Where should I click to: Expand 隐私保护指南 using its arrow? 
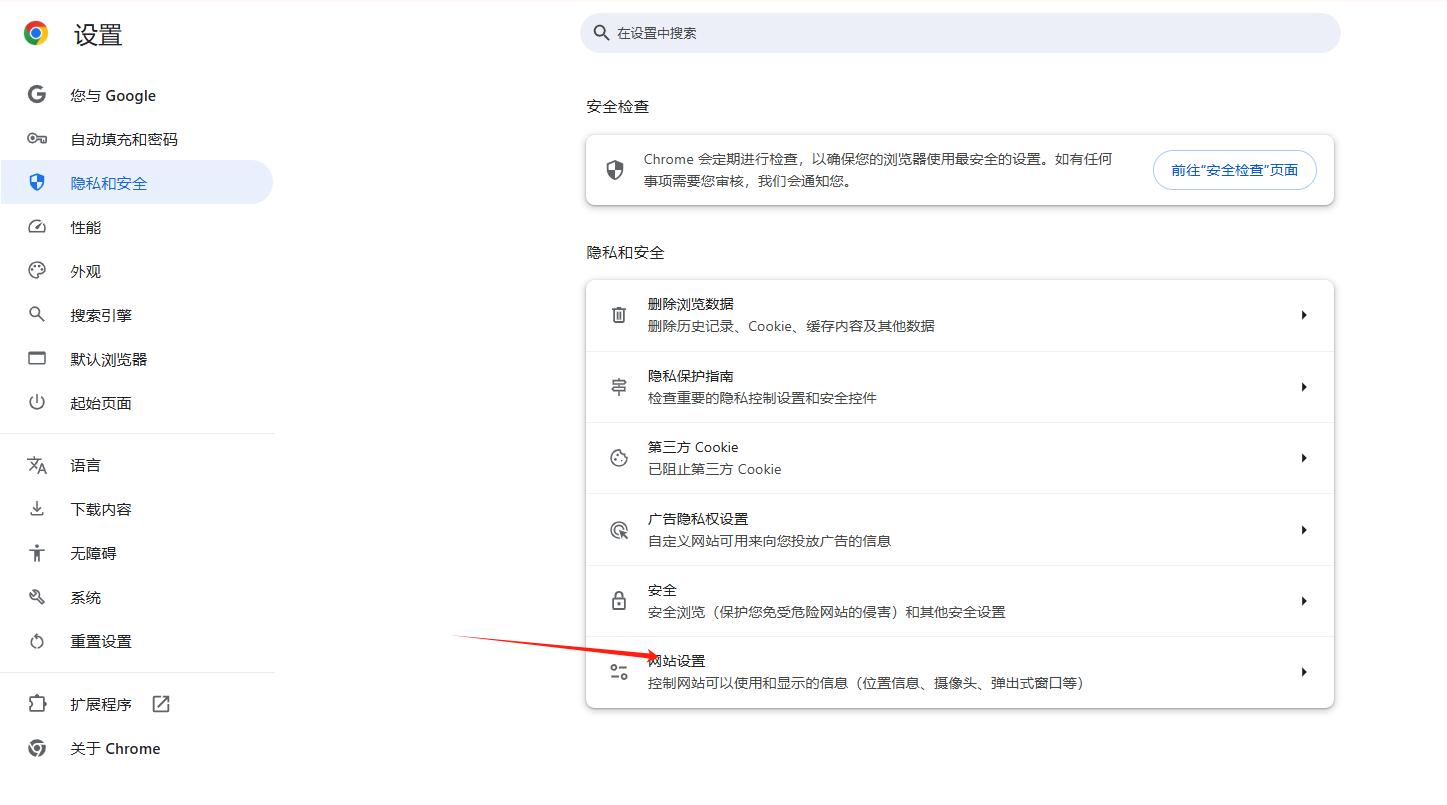tap(1304, 387)
